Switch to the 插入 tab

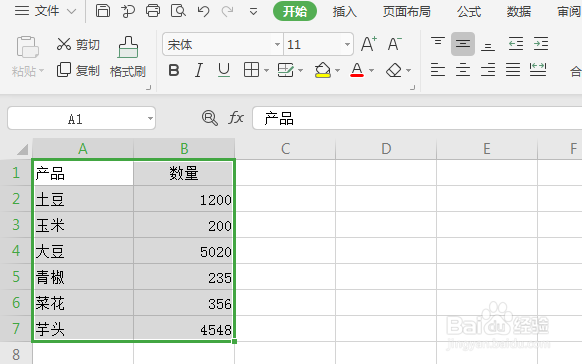tap(345, 12)
